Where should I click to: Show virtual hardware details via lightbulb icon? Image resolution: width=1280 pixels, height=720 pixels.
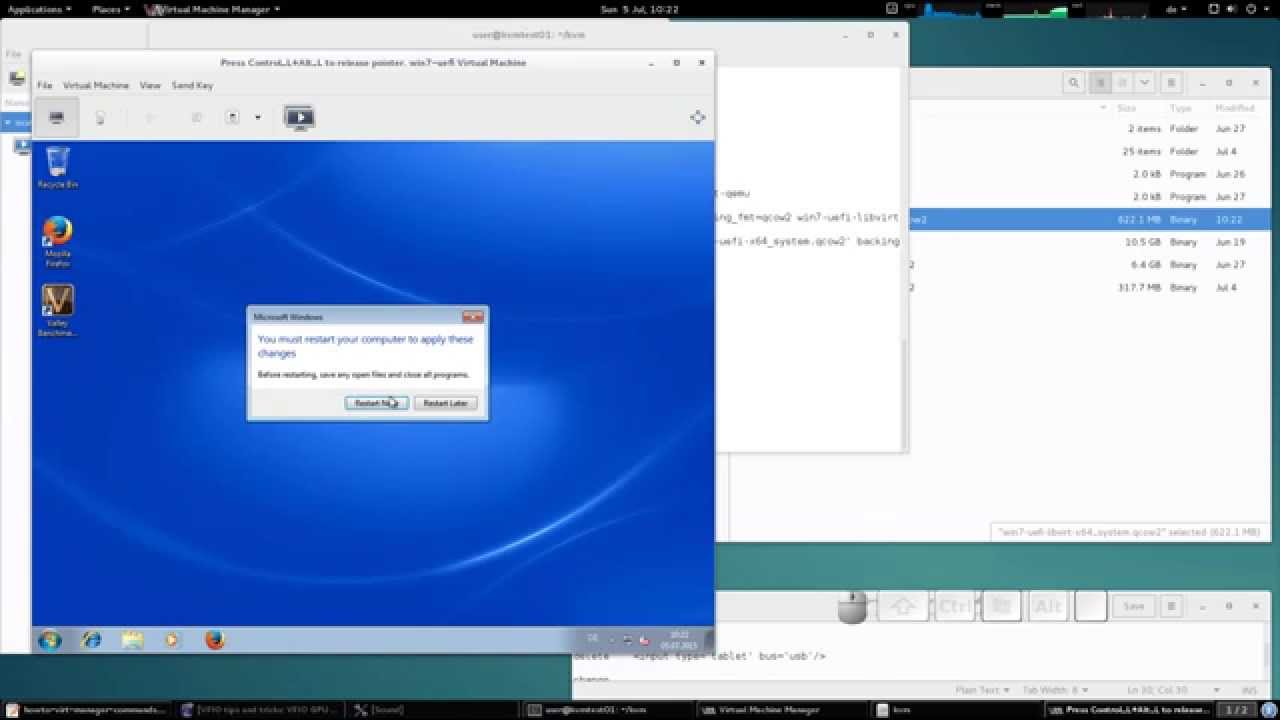click(x=100, y=118)
